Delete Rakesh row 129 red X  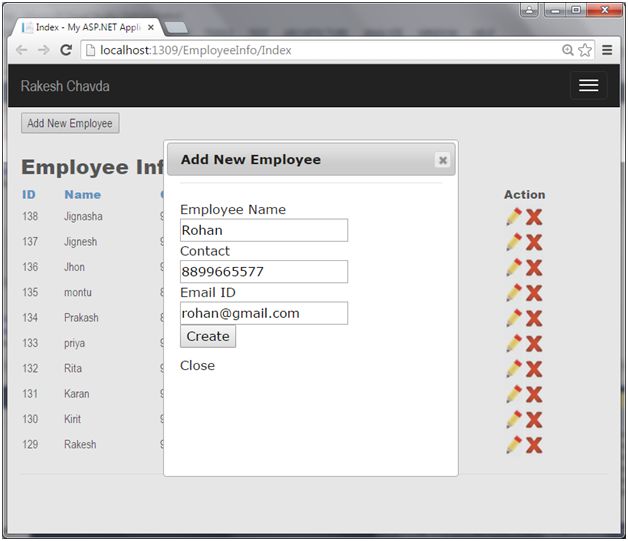(534, 445)
